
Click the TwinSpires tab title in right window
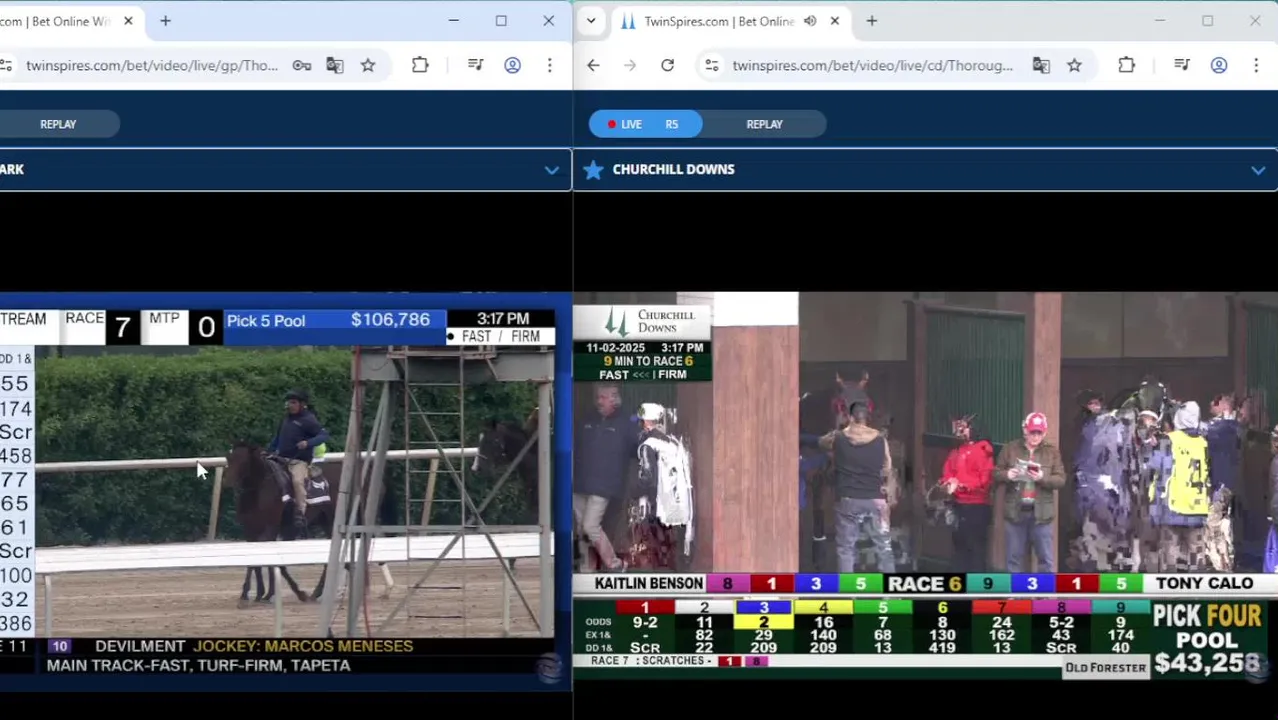[x=719, y=21]
